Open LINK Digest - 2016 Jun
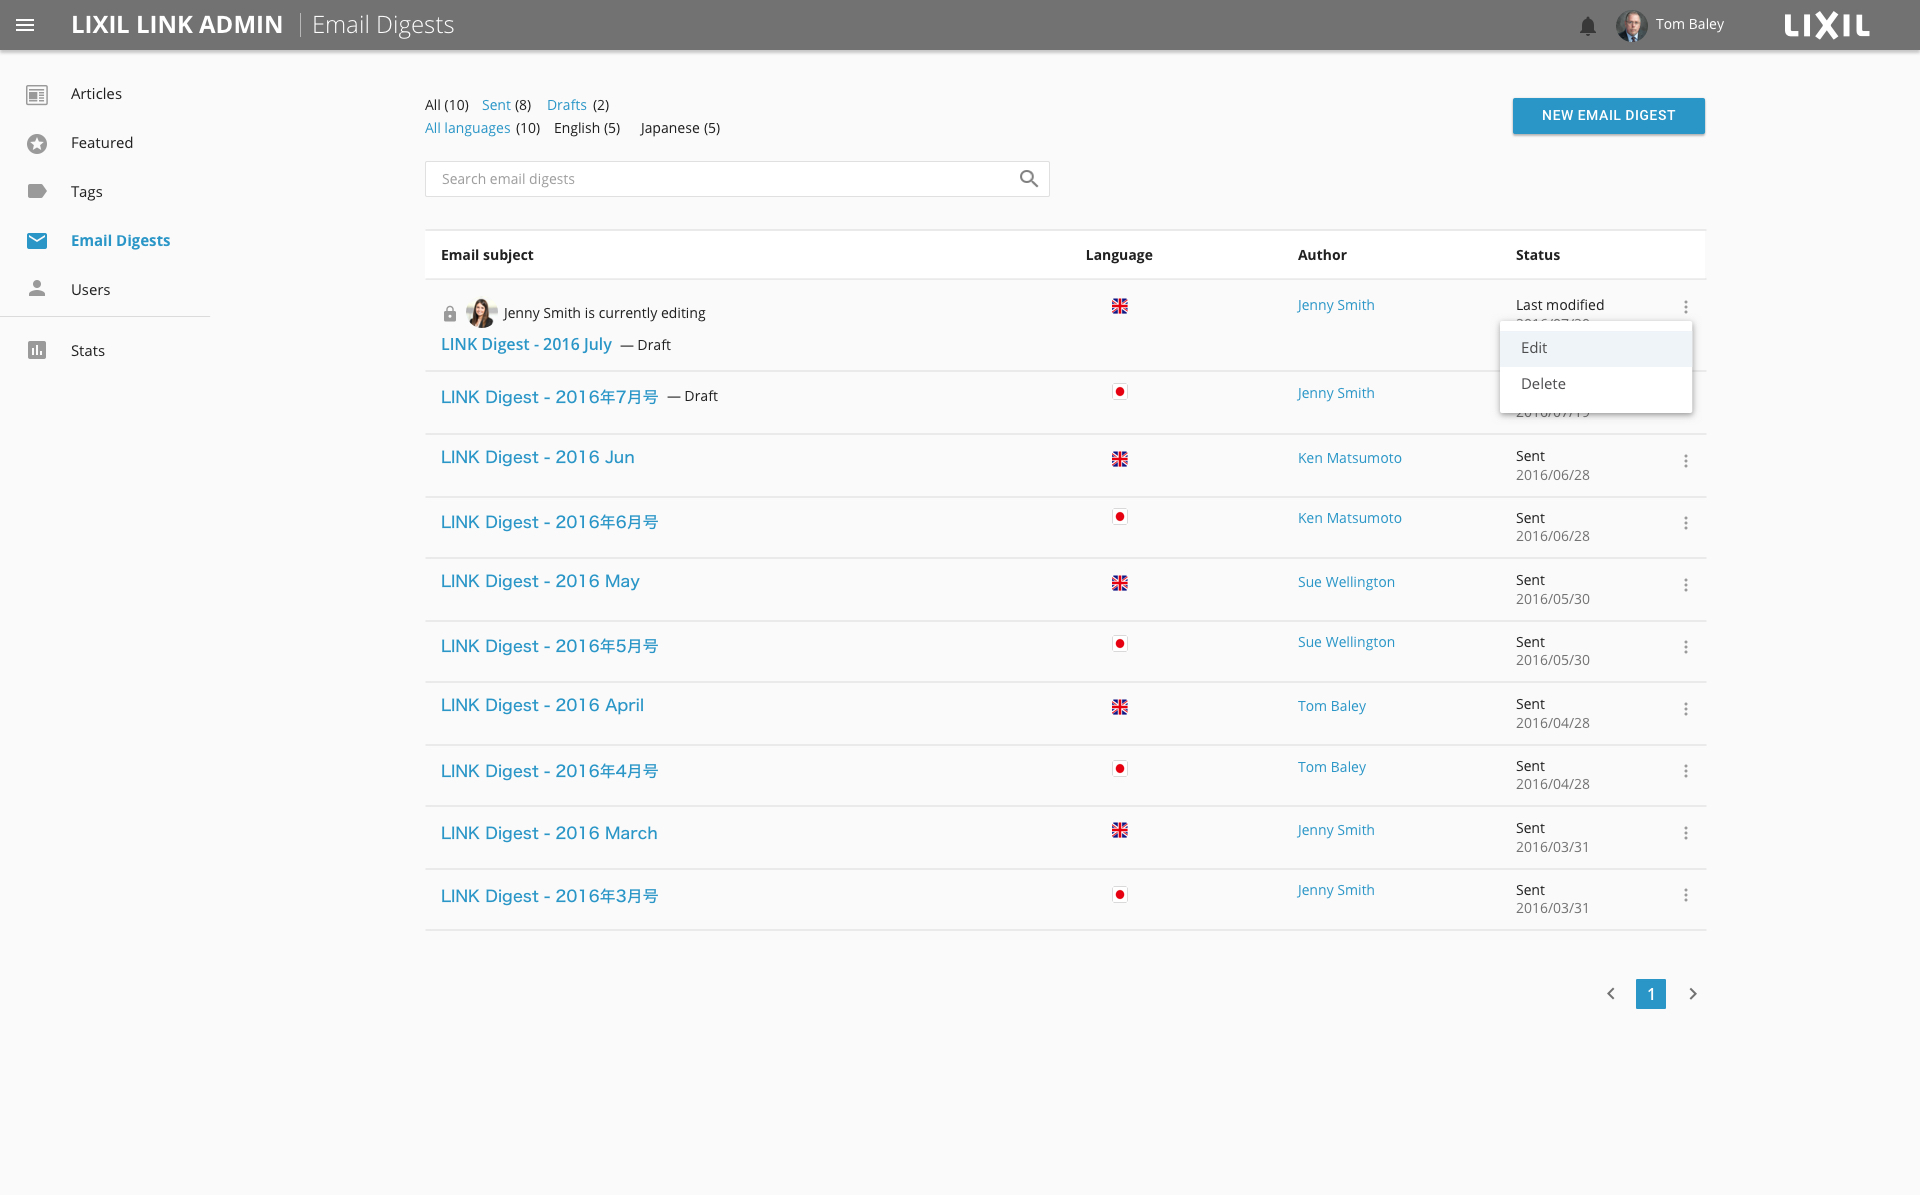 [538, 457]
